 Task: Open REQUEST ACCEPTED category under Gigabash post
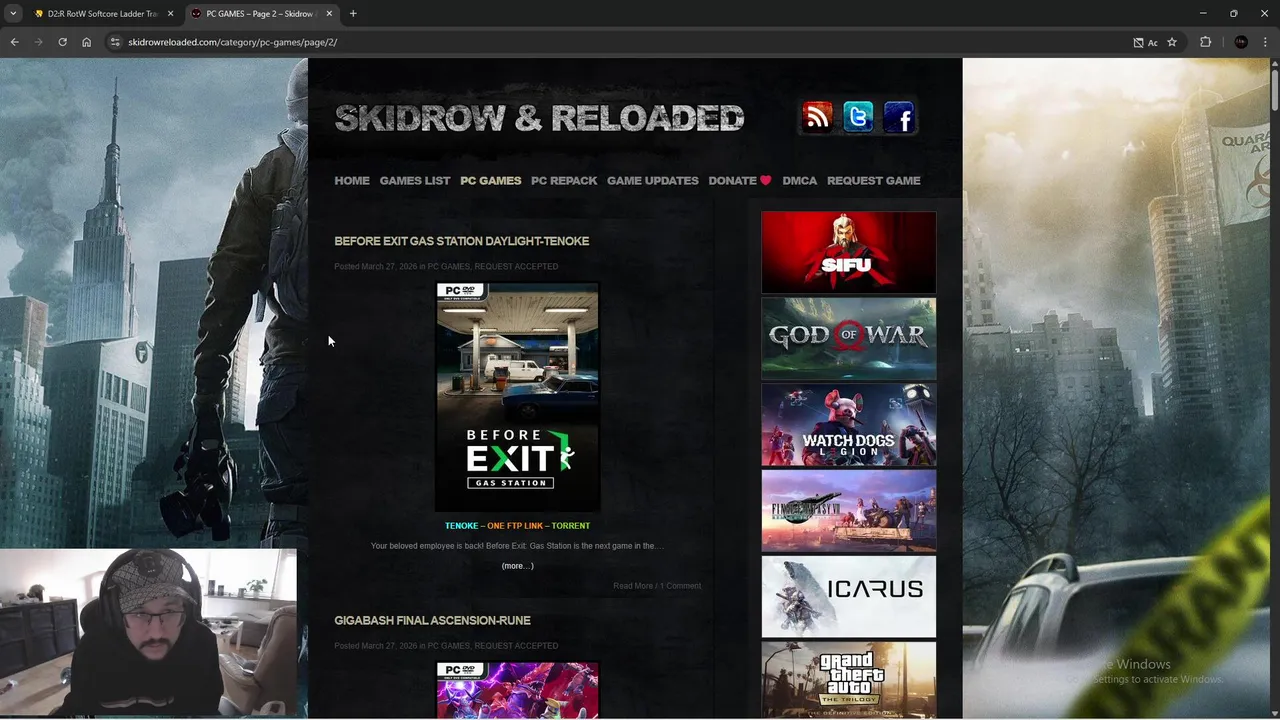pos(516,646)
